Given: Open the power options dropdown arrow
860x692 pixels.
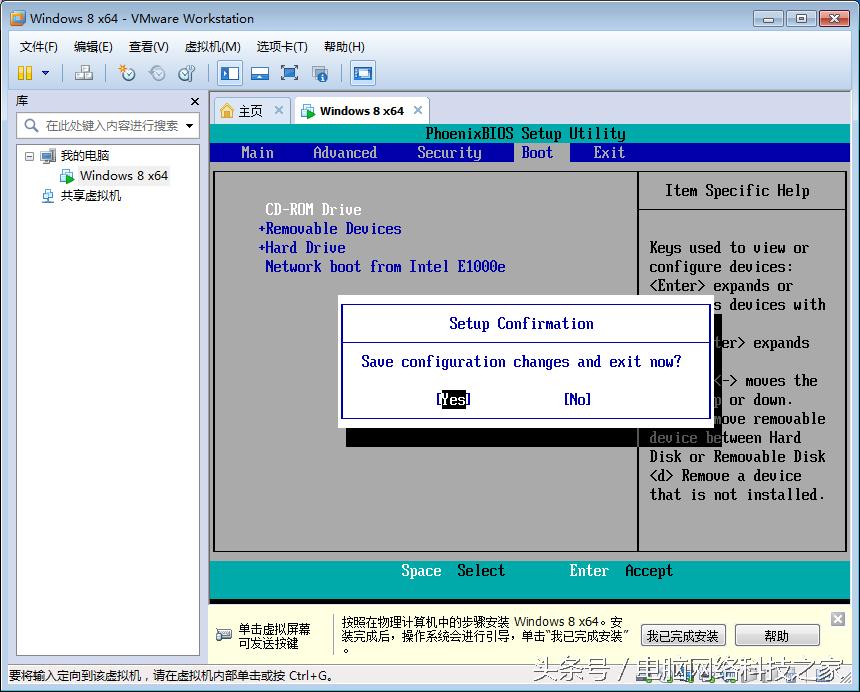Looking at the screenshot, I should tap(45, 73).
